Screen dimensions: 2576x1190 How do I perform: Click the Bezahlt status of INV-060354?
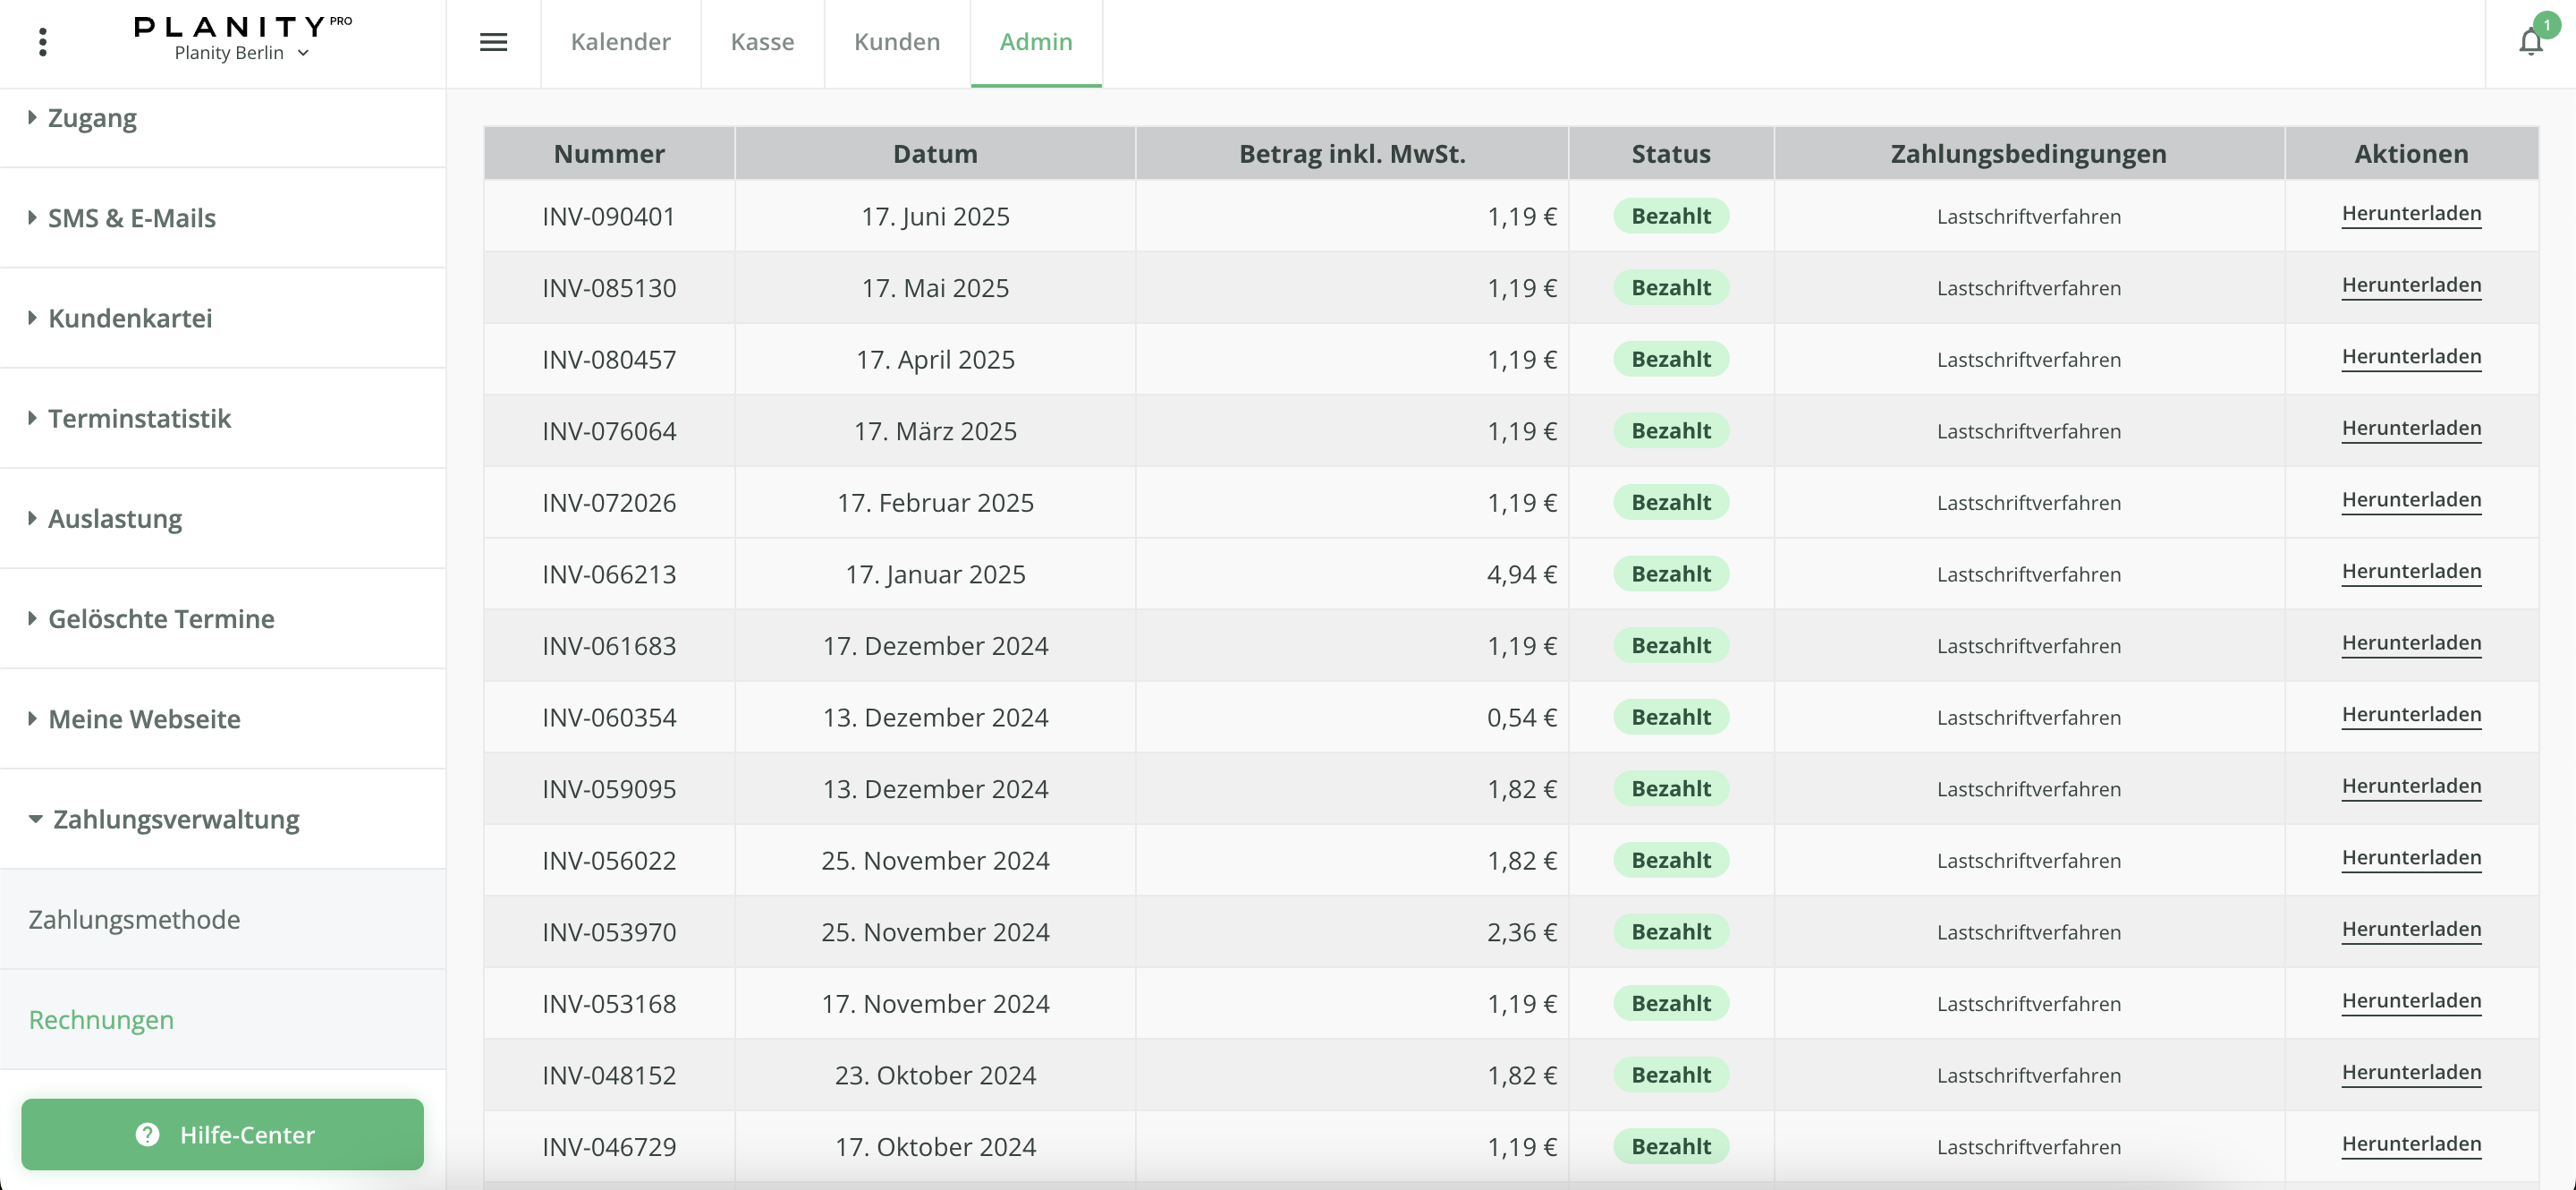[1670, 717]
